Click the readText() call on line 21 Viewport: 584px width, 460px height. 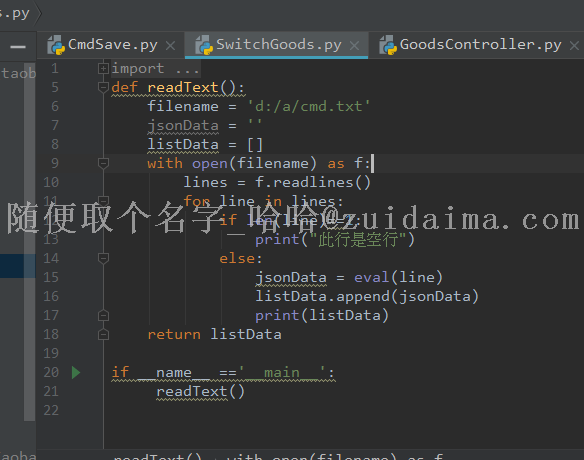(x=200, y=391)
